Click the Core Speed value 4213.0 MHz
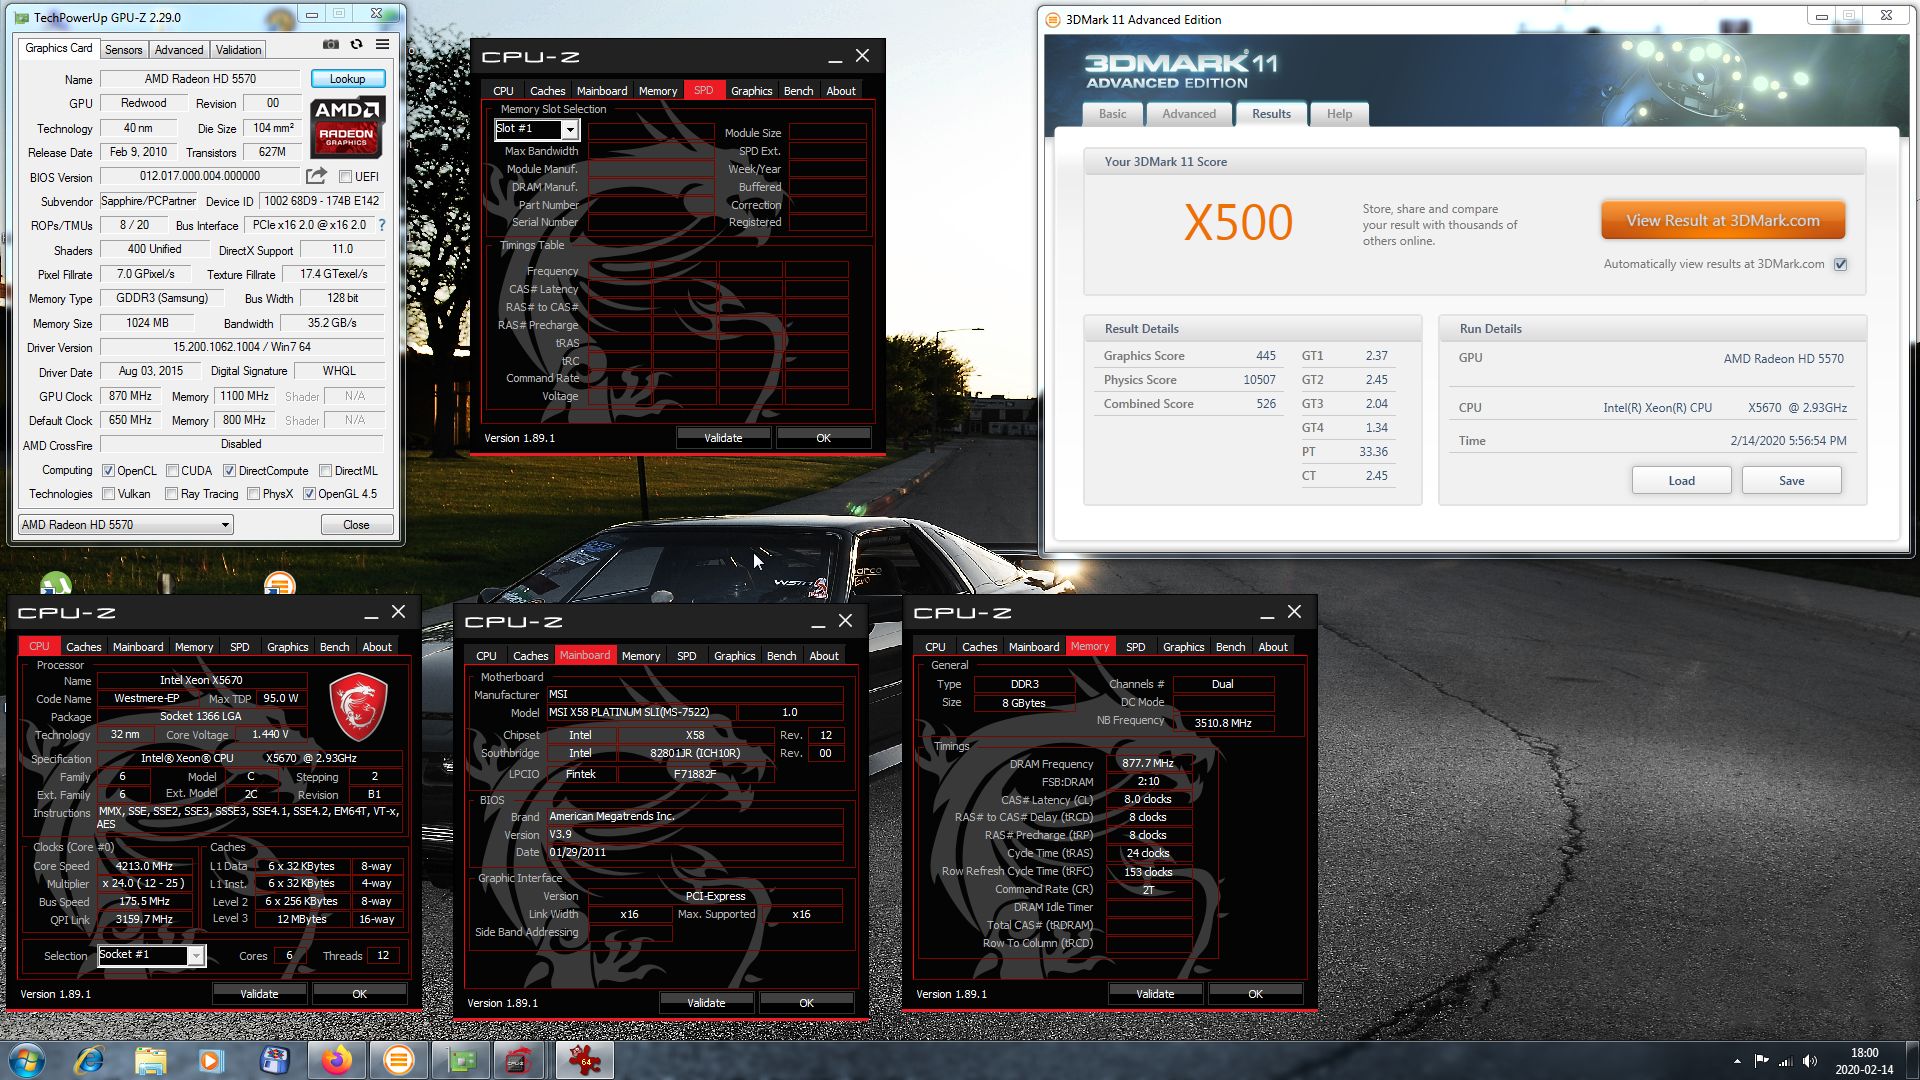1920x1080 pixels. [146, 867]
